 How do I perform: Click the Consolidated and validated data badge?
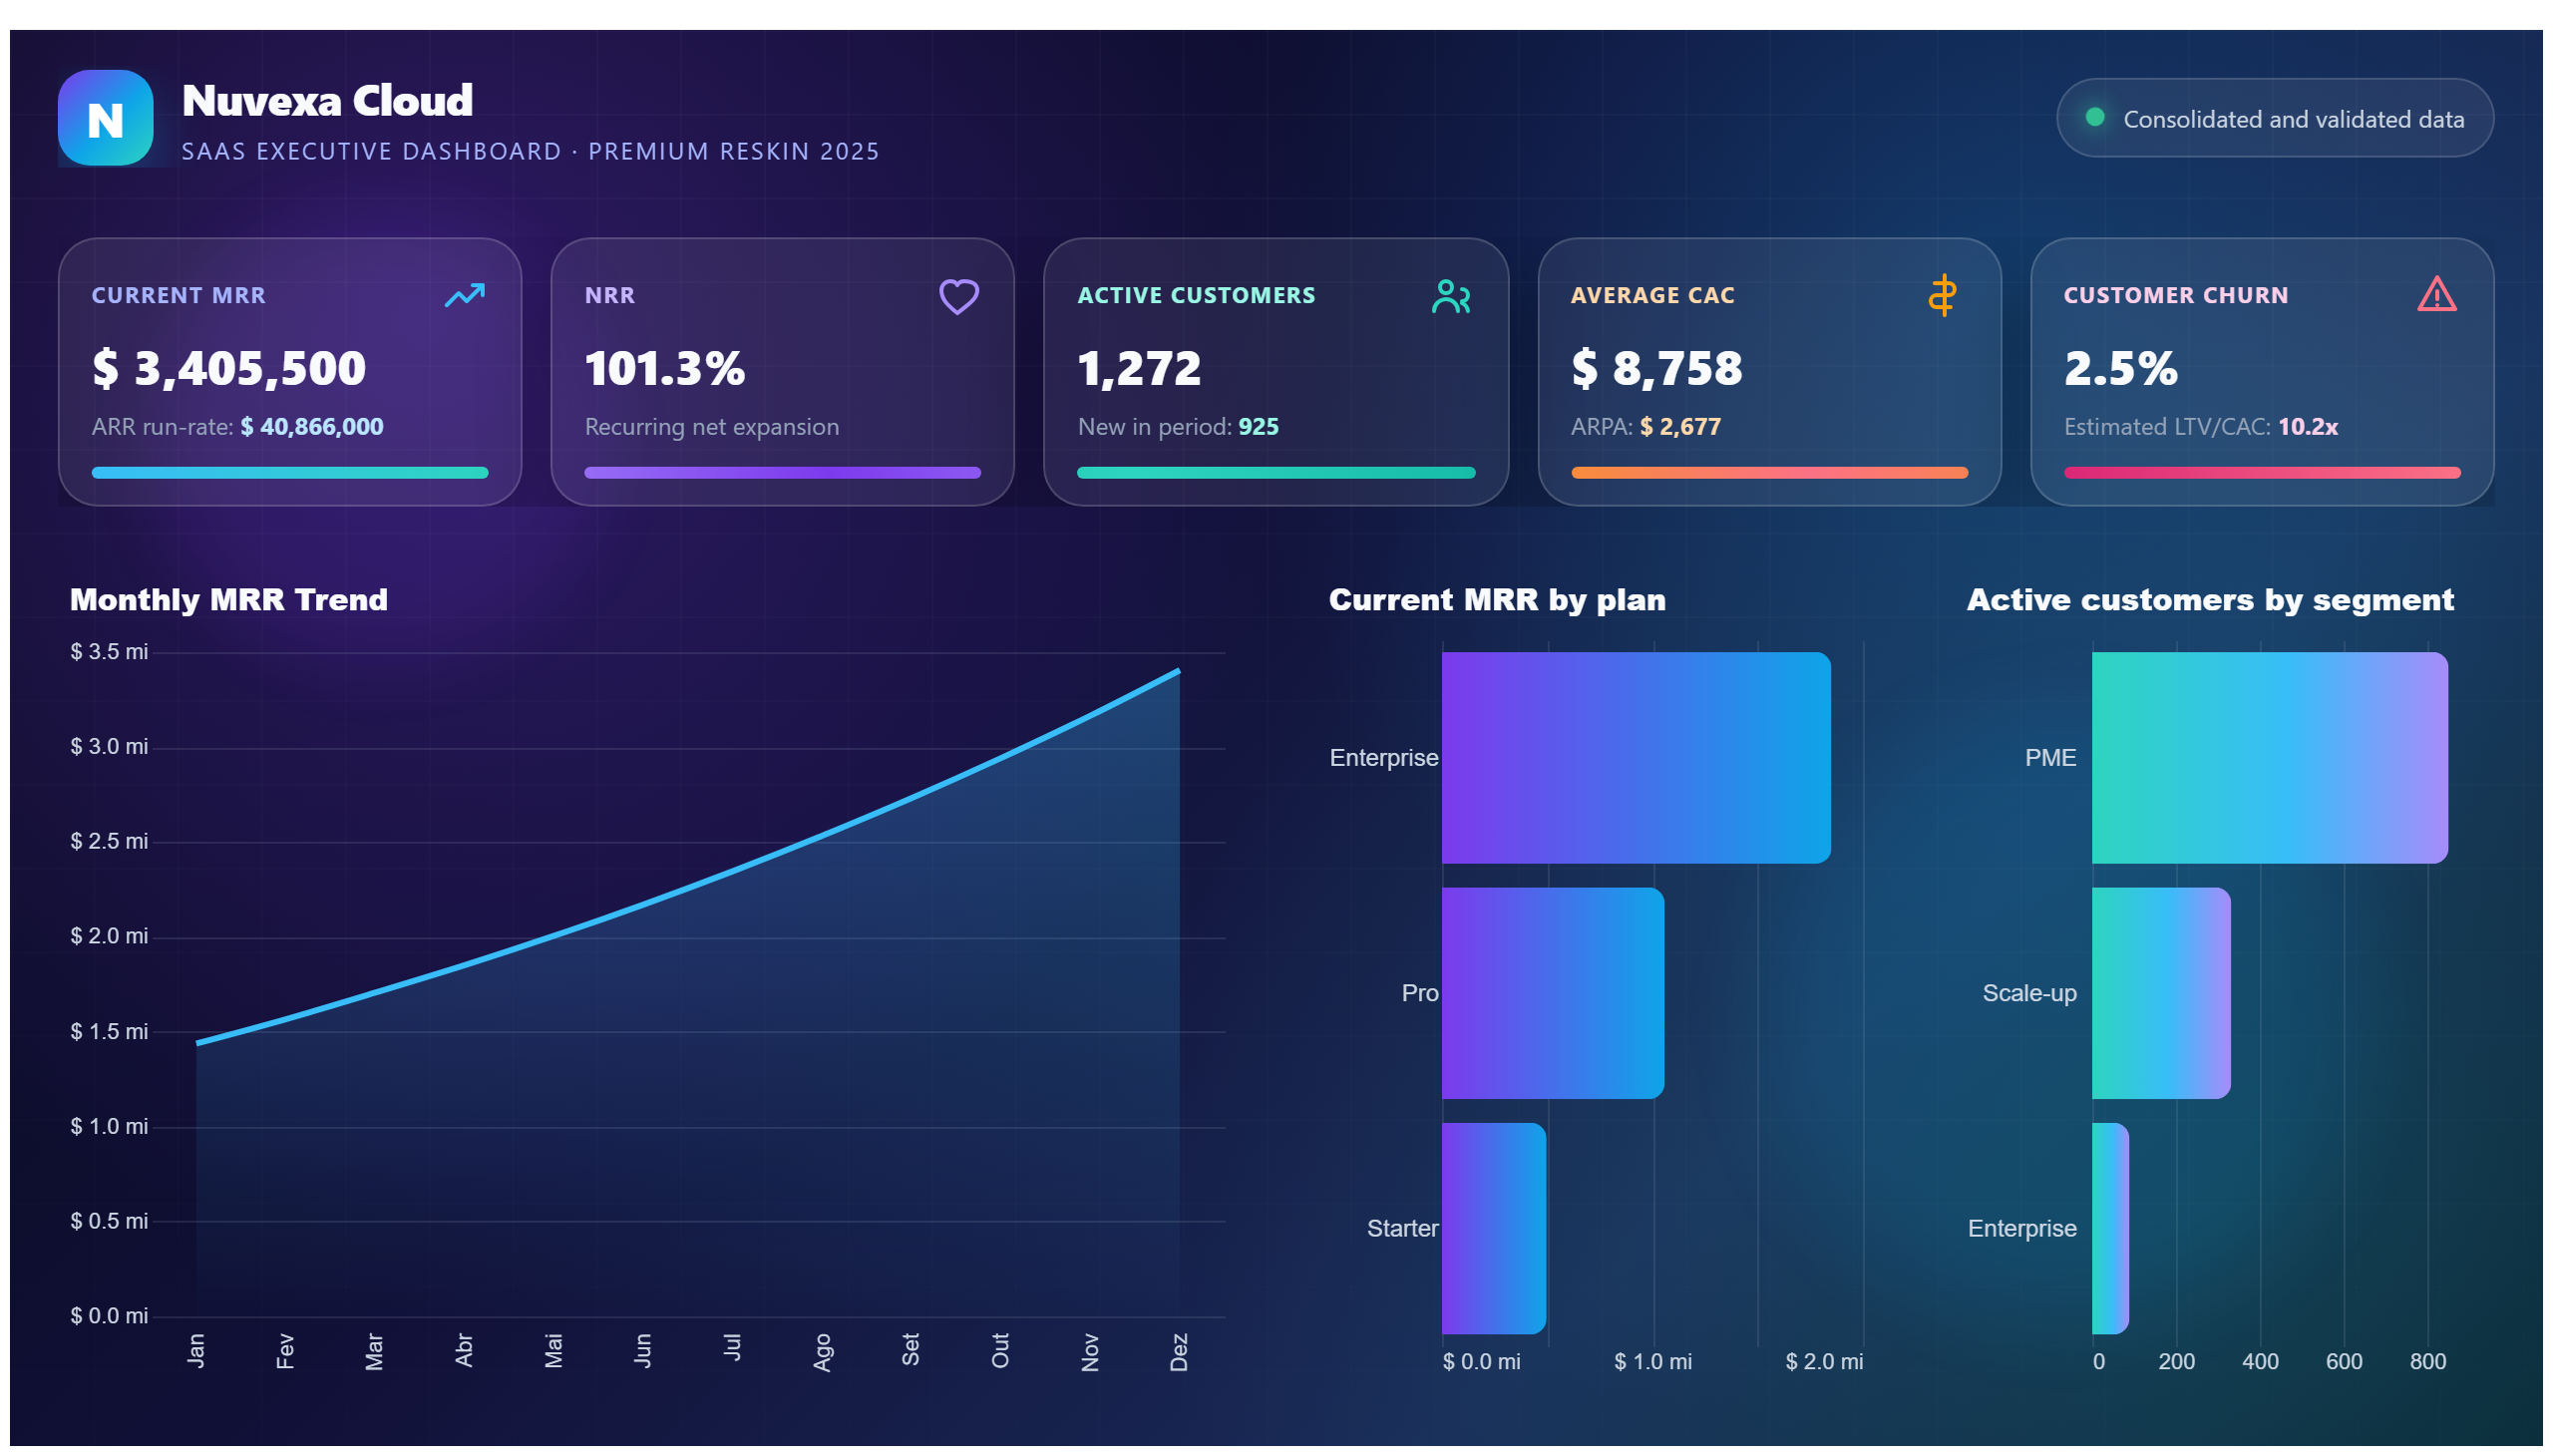(2274, 118)
